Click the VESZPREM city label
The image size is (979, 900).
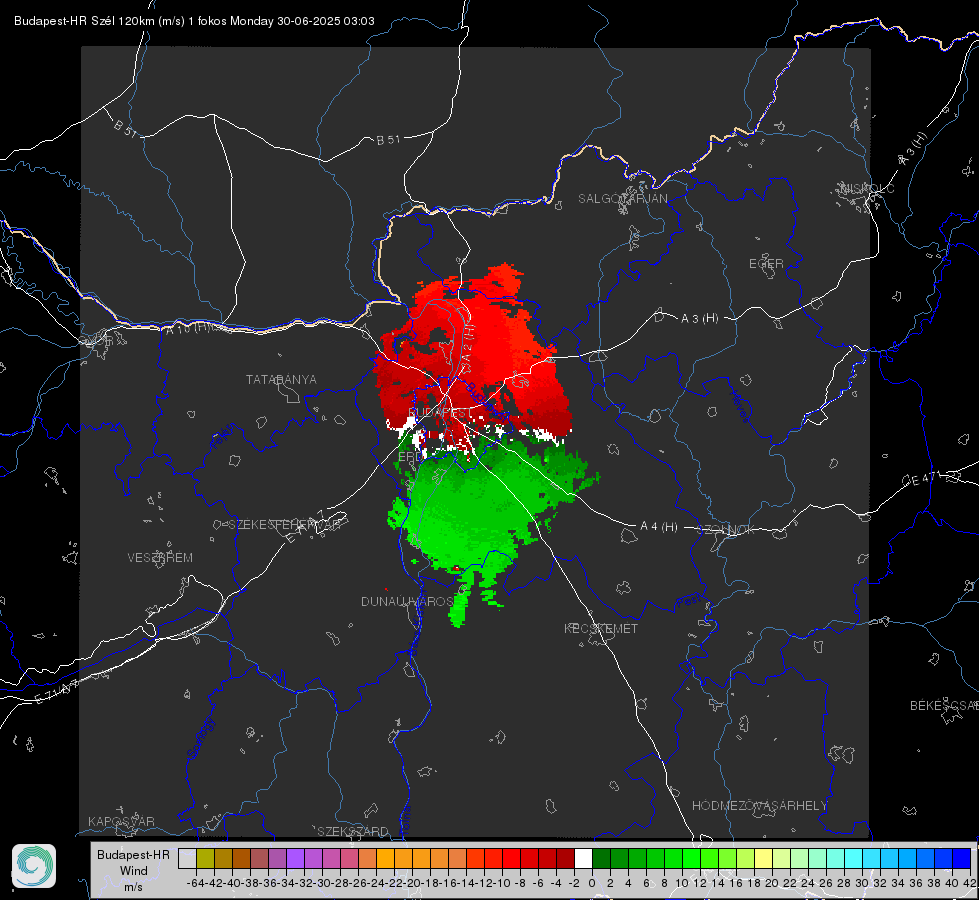tap(160, 558)
